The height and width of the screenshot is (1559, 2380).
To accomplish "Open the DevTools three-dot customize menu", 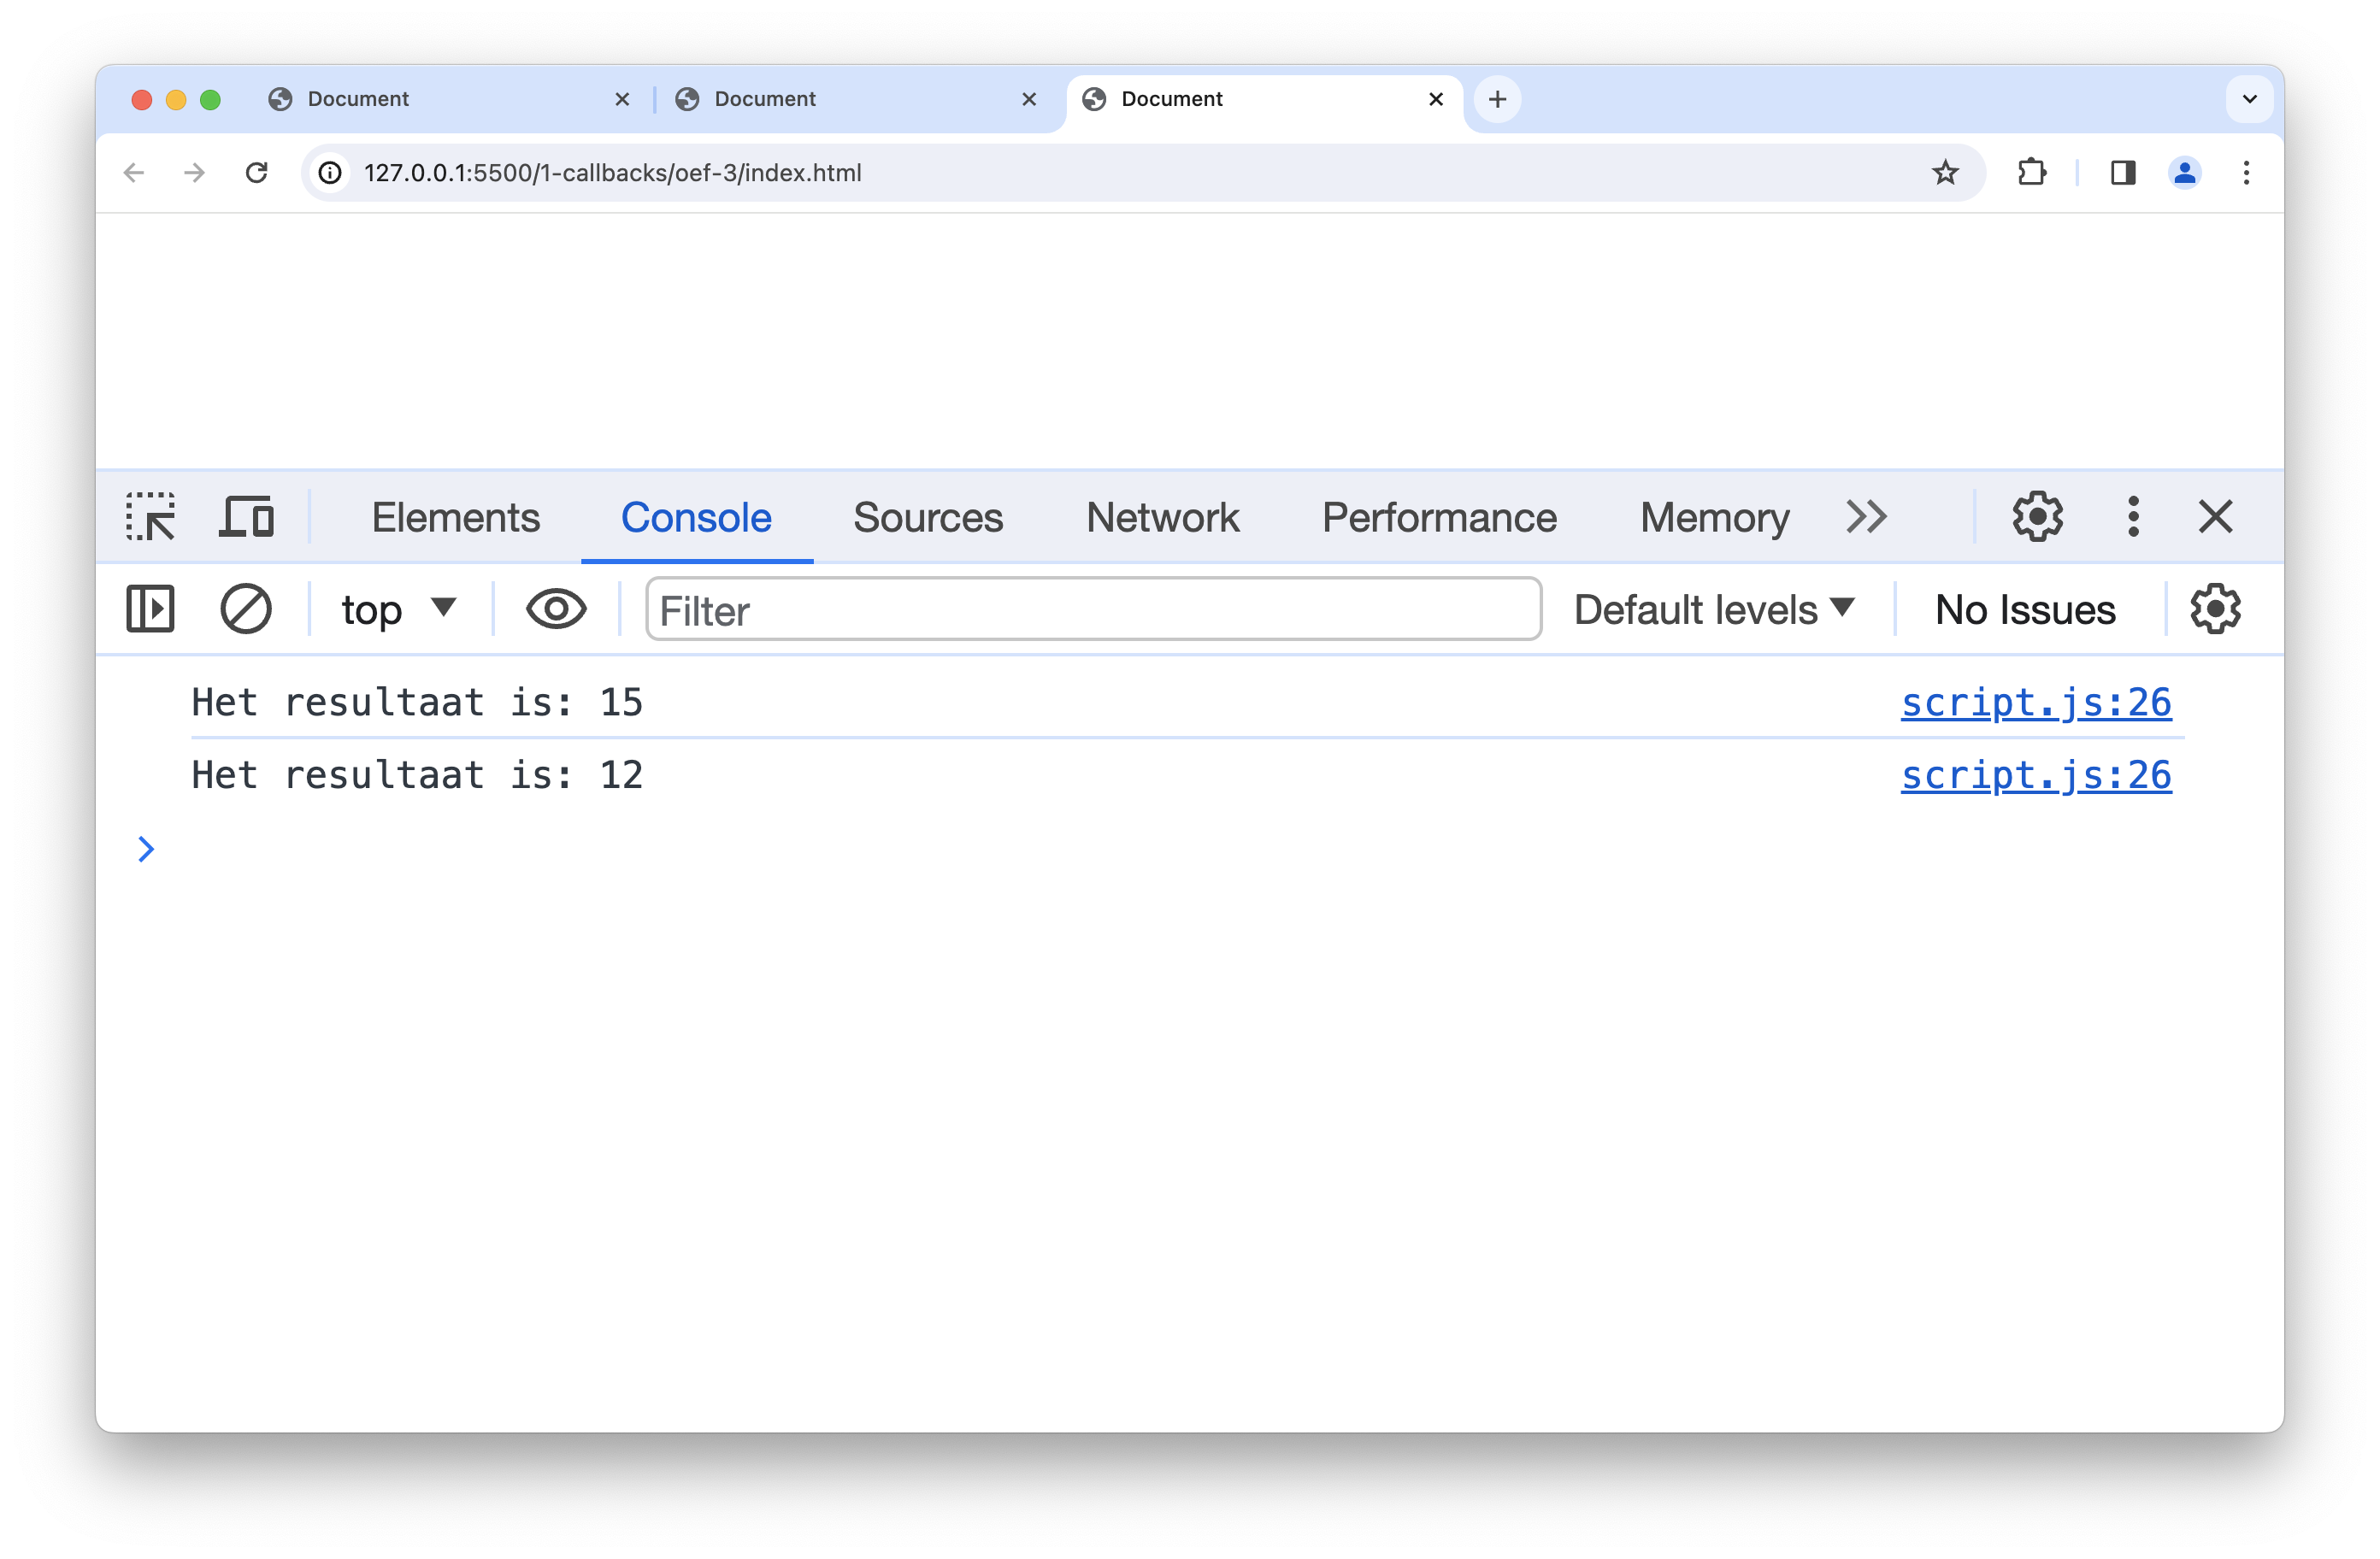I will point(2133,517).
